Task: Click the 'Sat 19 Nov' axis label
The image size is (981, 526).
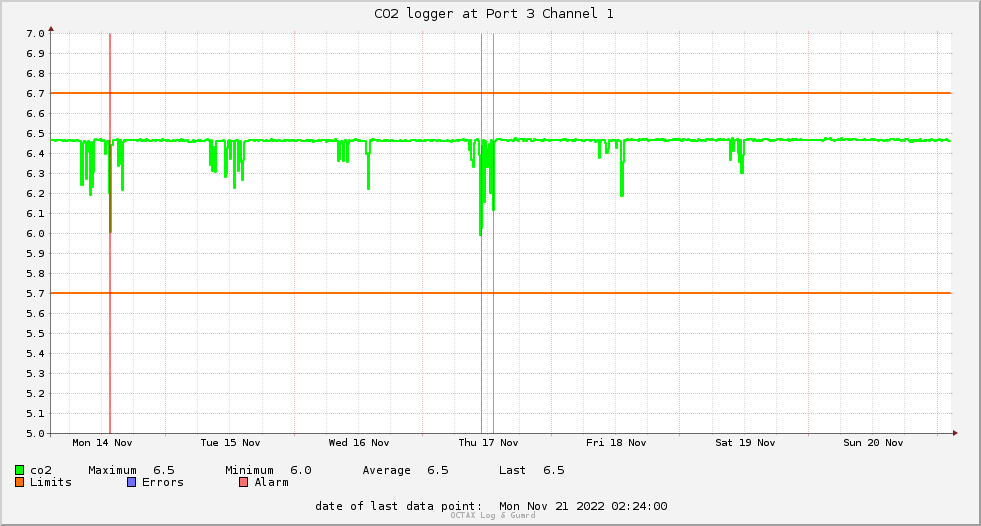Action: point(745,443)
